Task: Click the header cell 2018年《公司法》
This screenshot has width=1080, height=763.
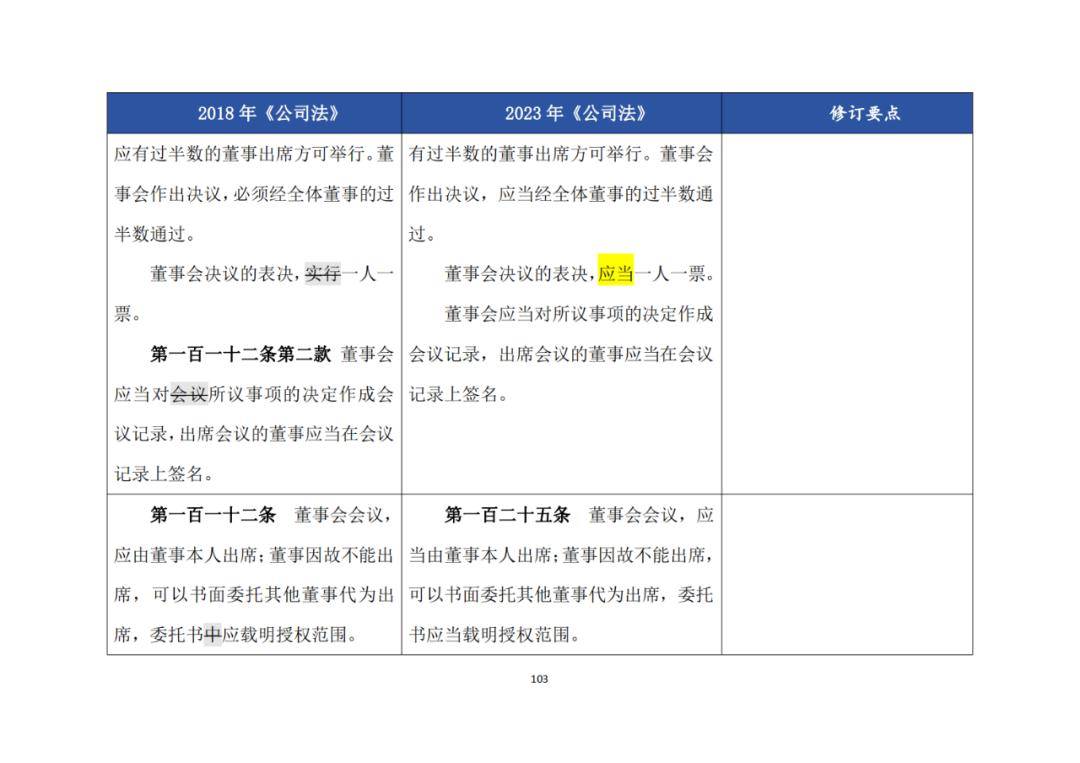Action: click(x=254, y=113)
